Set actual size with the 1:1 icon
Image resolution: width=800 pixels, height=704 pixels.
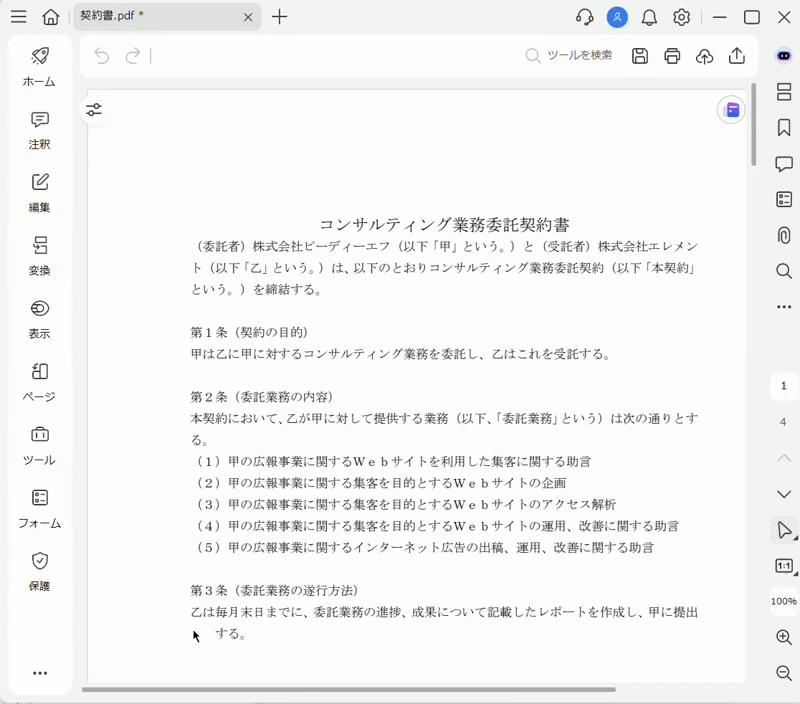pyautogui.click(x=785, y=566)
